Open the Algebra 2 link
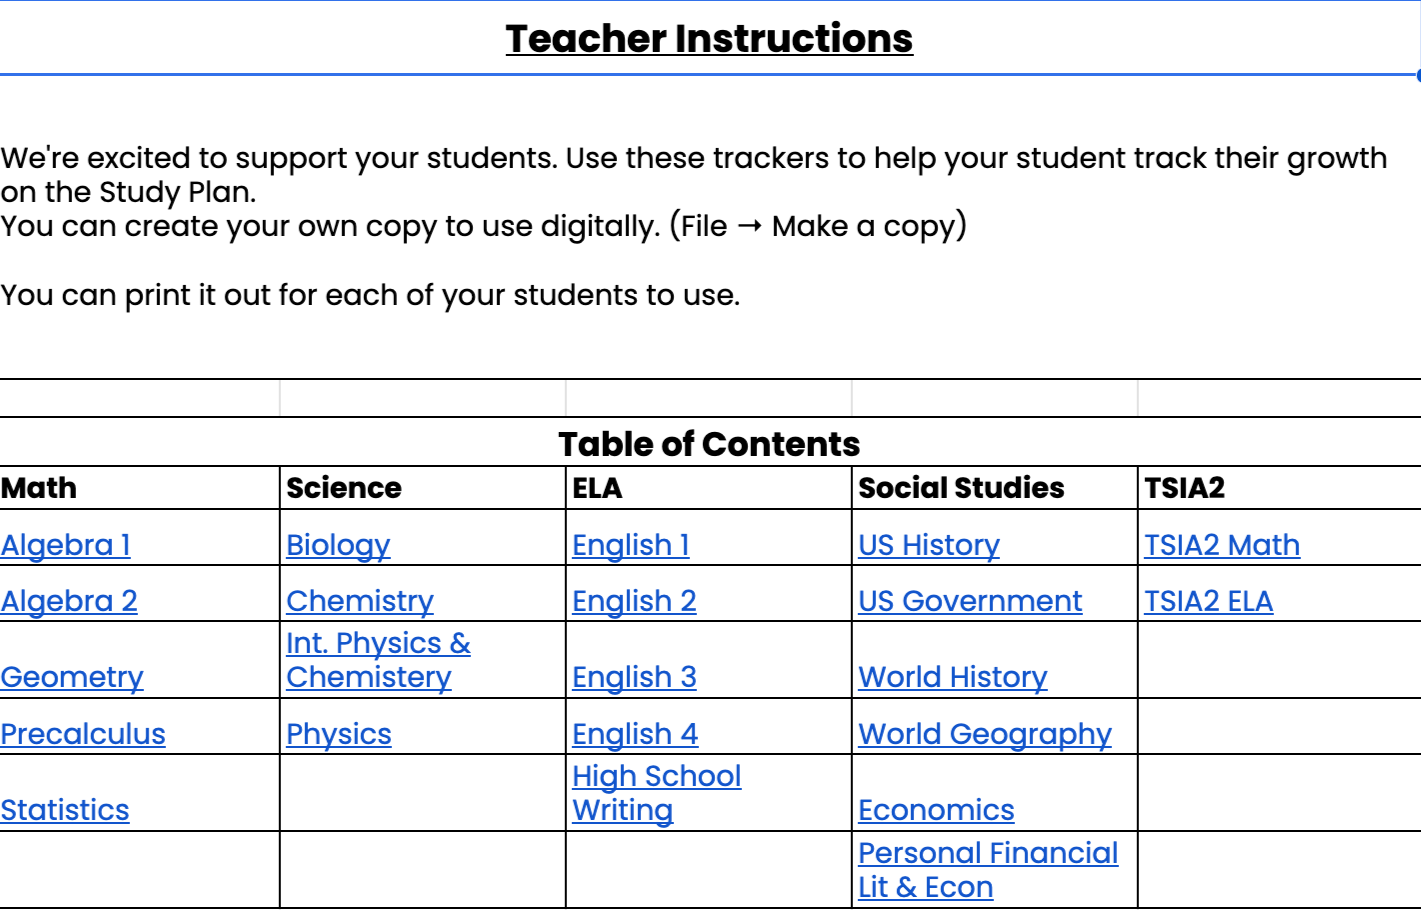1421x910 pixels. click(x=69, y=601)
